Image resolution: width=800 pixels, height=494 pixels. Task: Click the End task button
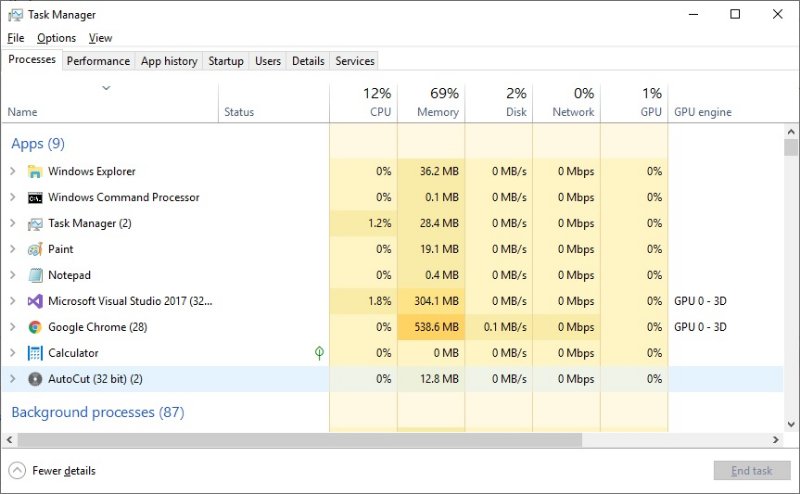point(752,471)
